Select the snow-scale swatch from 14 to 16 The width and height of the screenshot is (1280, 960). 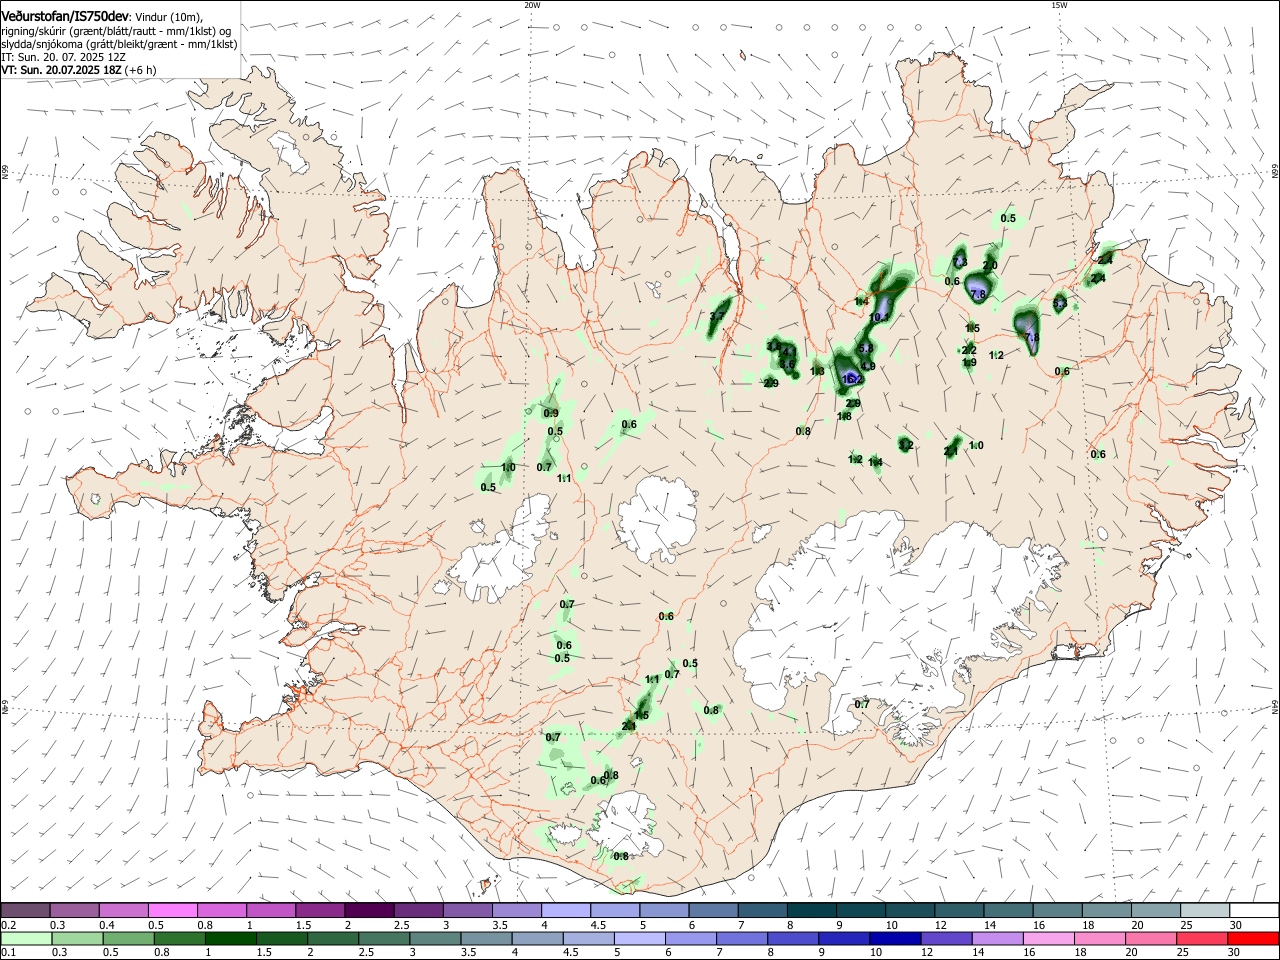1007,910
